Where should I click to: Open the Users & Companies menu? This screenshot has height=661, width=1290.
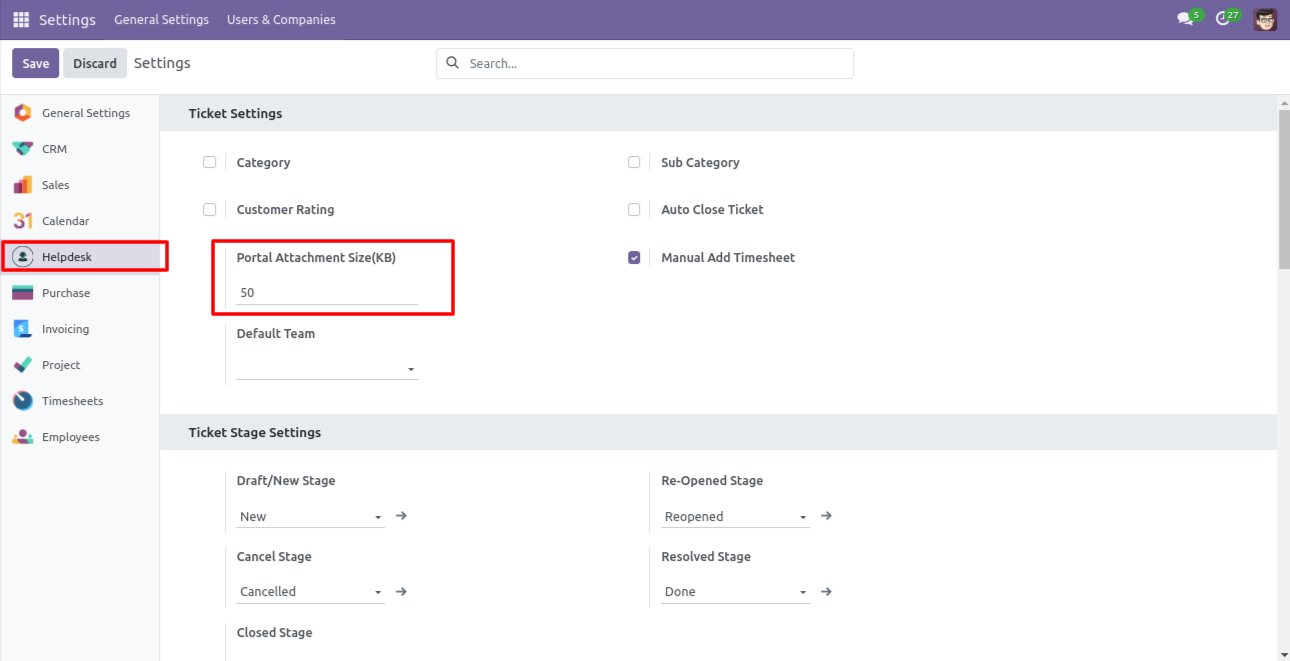pos(281,19)
